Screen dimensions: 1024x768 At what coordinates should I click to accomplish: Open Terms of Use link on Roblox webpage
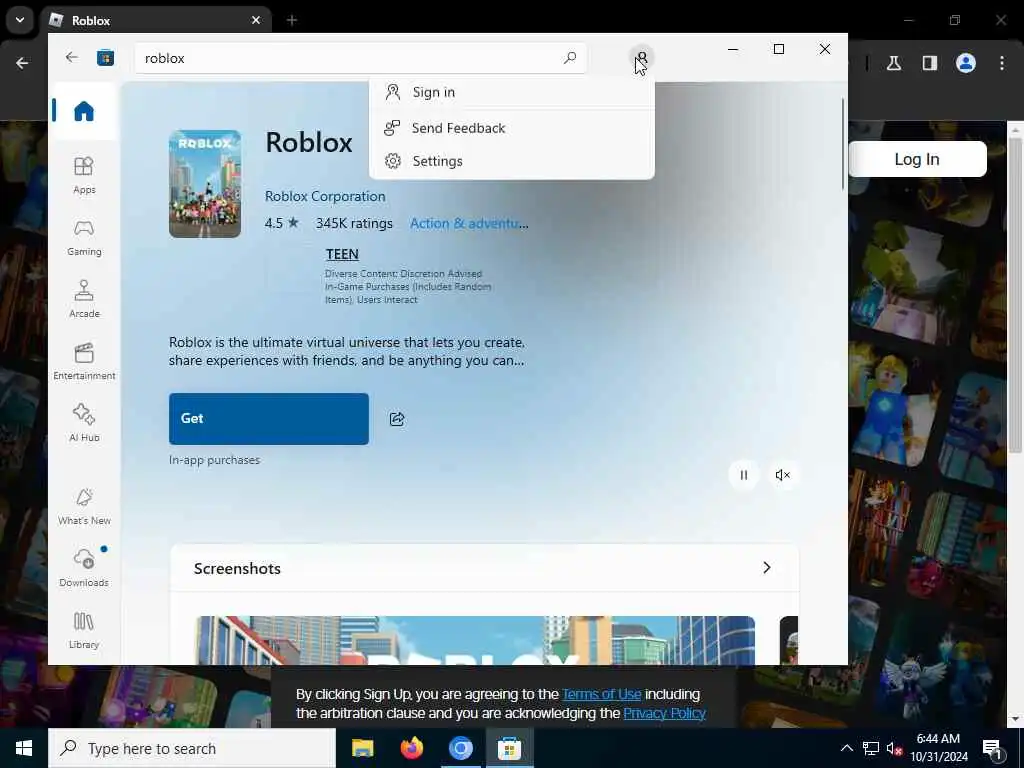coord(601,694)
